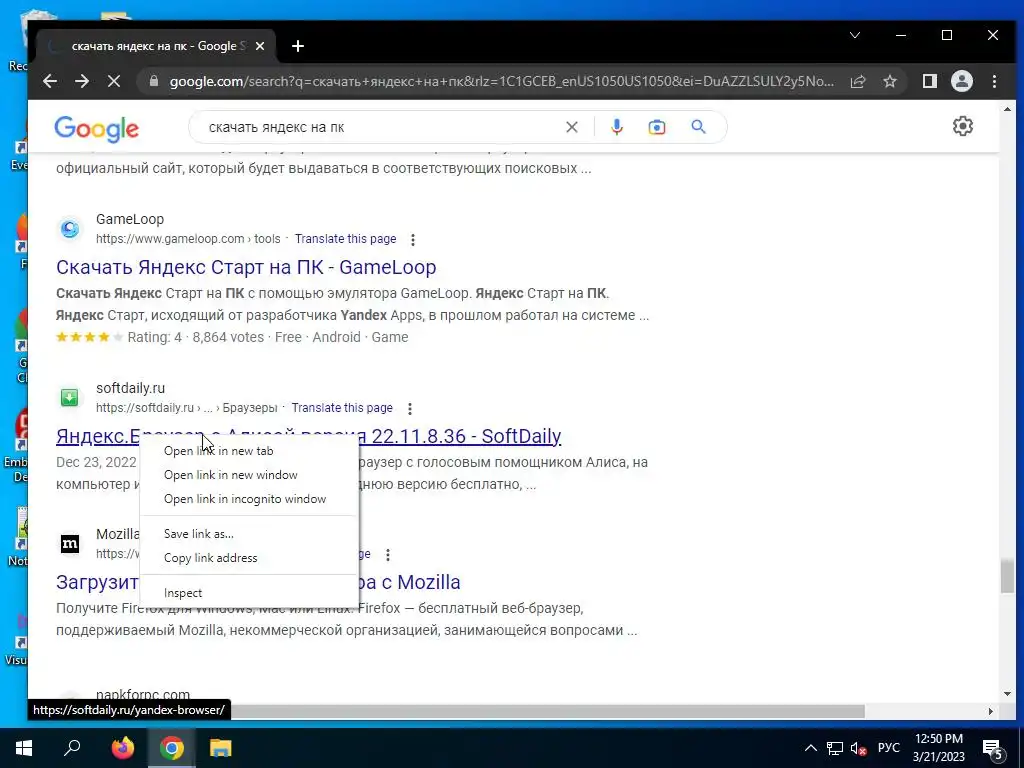1024x768 pixels.
Task: Choose Inspect from context menu
Action: pyautogui.click(x=249, y=593)
